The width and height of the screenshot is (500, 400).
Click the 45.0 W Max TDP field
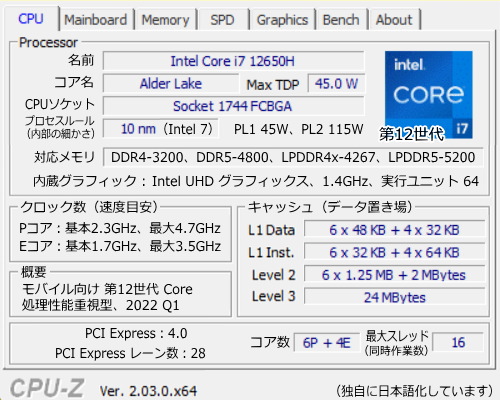coord(336,83)
